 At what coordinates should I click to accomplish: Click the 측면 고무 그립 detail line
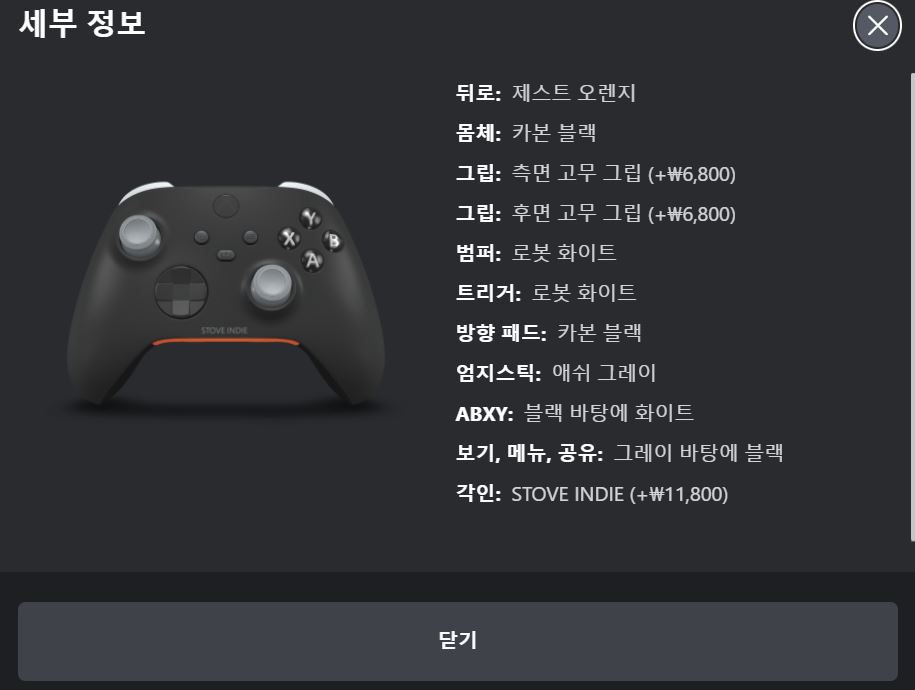(595, 173)
